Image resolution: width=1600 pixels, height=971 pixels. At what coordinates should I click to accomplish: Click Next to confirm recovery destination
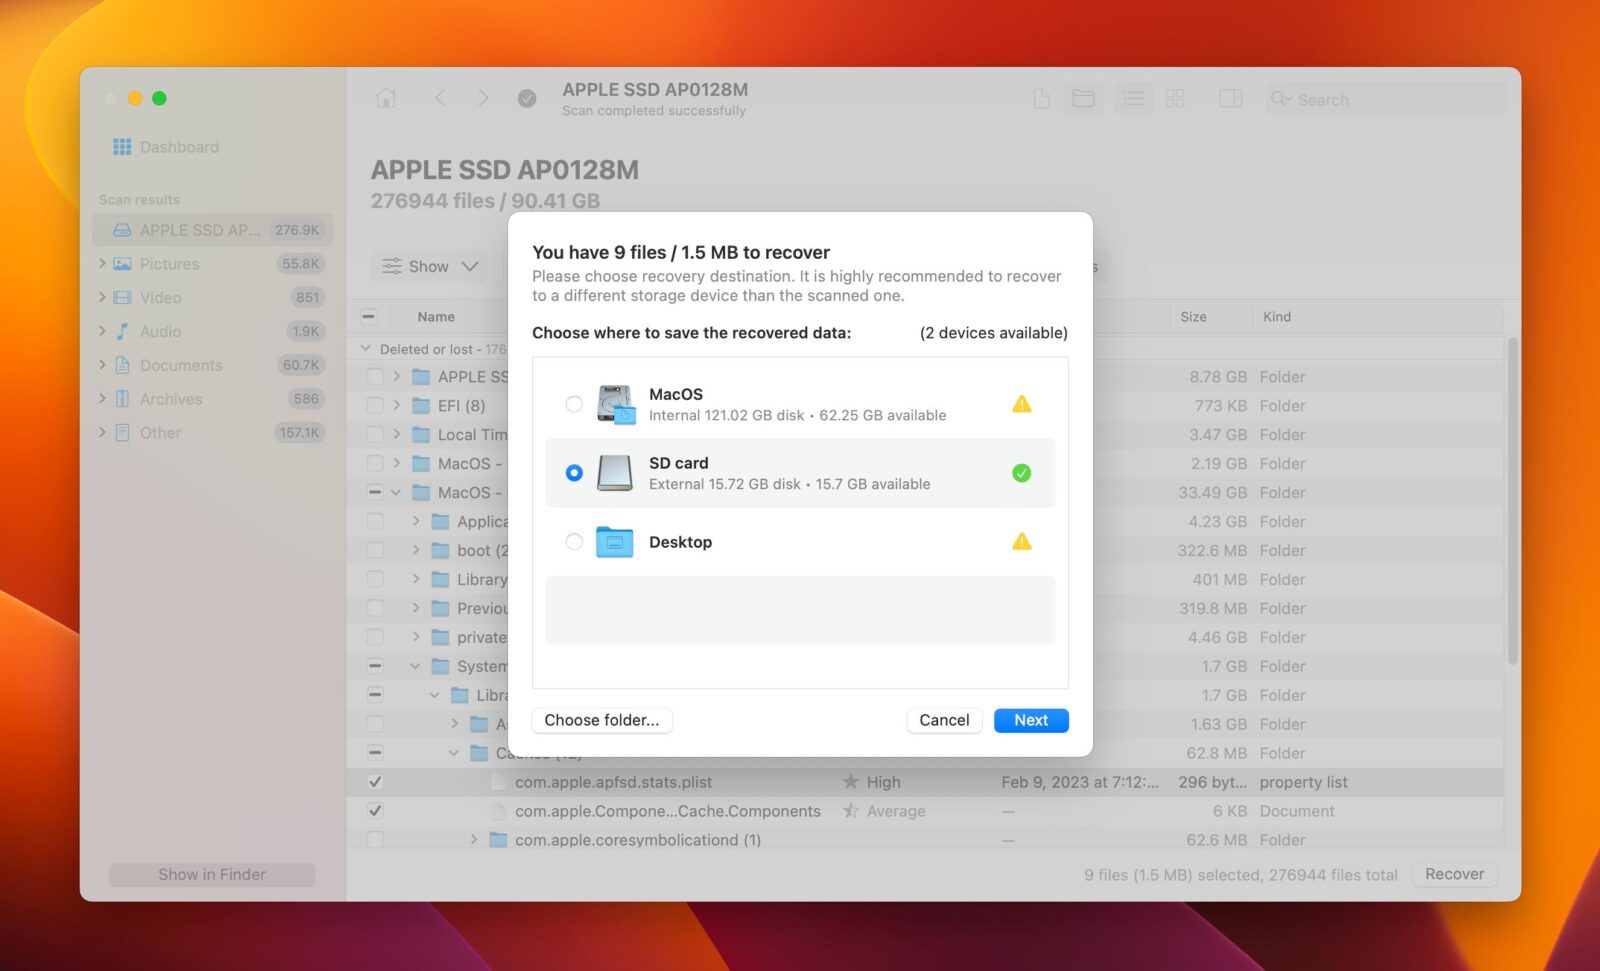click(1031, 720)
